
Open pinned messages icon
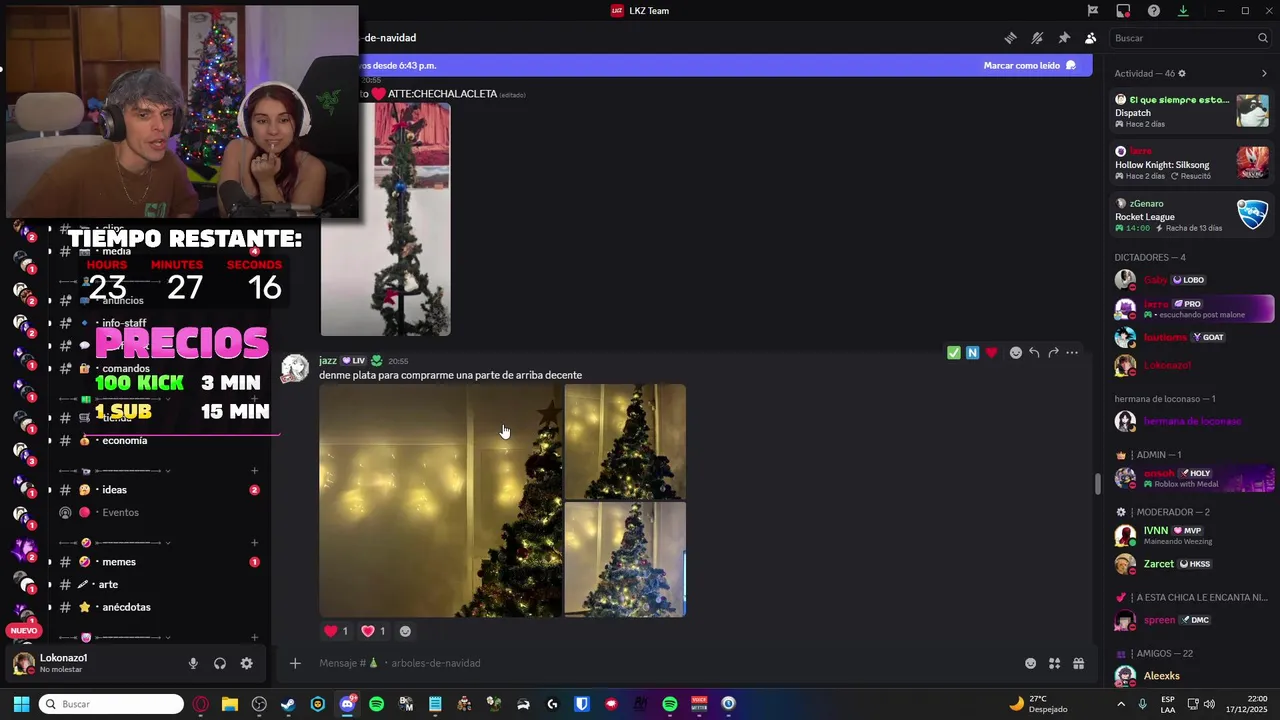1064,38
